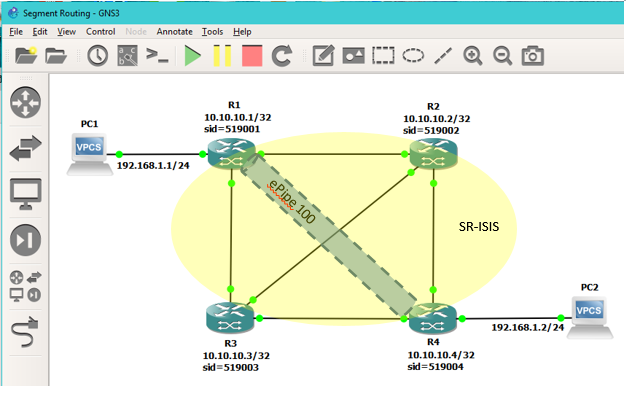Browse routers in the device sidebar

point(26,103)
